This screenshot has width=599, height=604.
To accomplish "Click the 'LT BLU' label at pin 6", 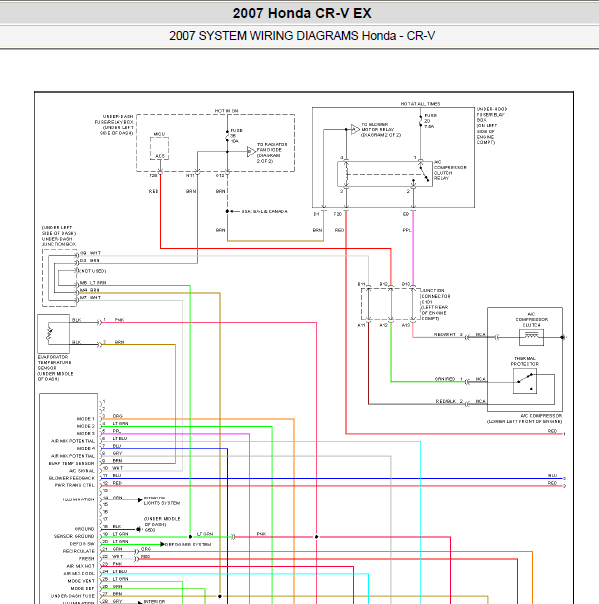I will point(120,438).
